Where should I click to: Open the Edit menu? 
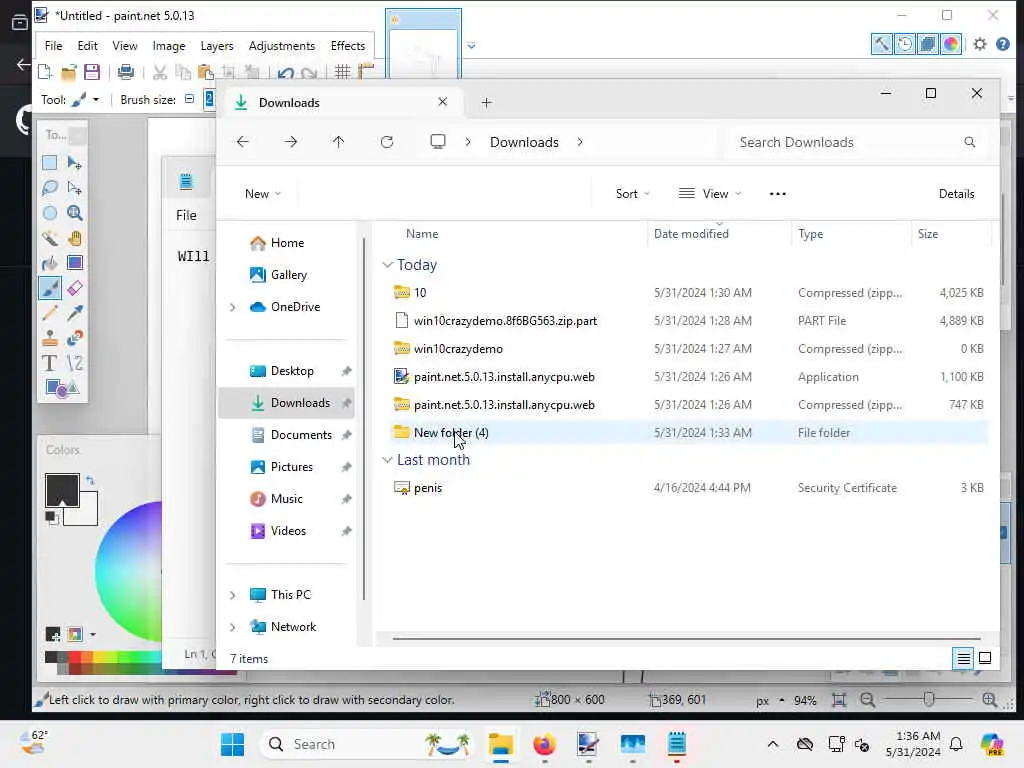(88, 46)
